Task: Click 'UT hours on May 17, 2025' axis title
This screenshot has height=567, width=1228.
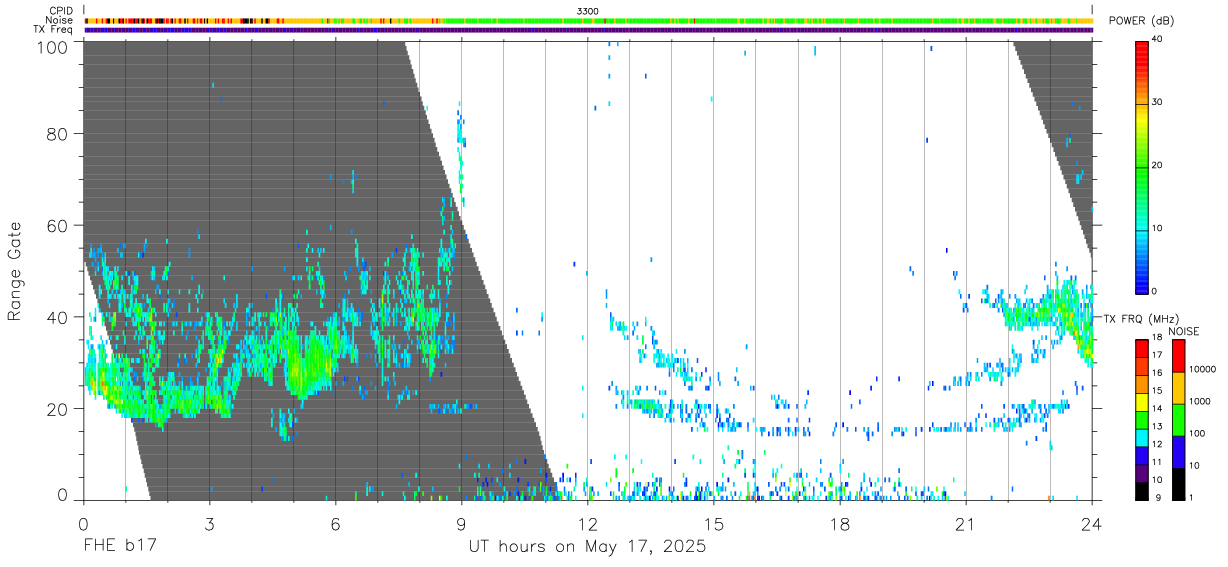Action: pyautogui.click(x=588, y=547)
